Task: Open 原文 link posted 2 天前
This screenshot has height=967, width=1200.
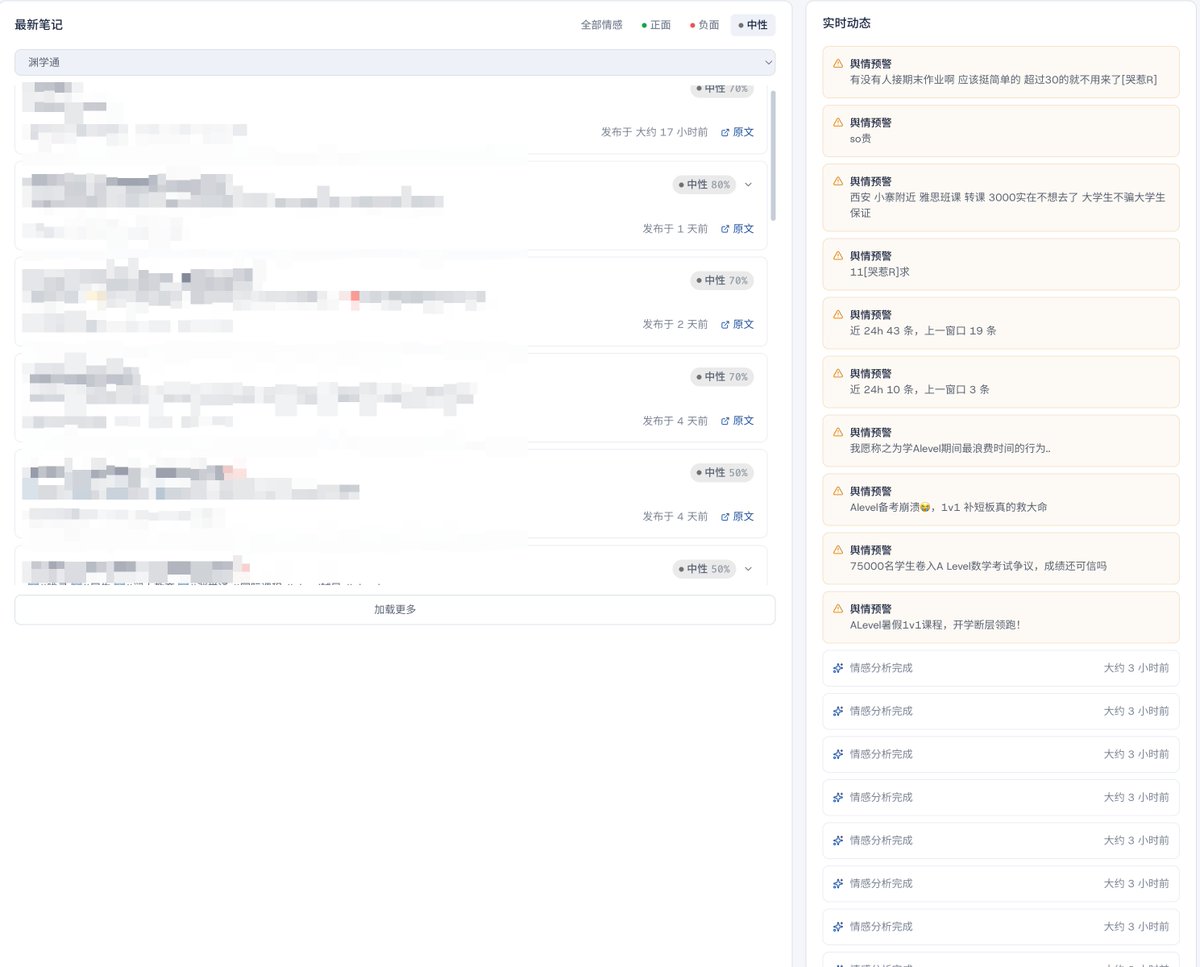Action: pyautogui.click(x=737, y=324)
